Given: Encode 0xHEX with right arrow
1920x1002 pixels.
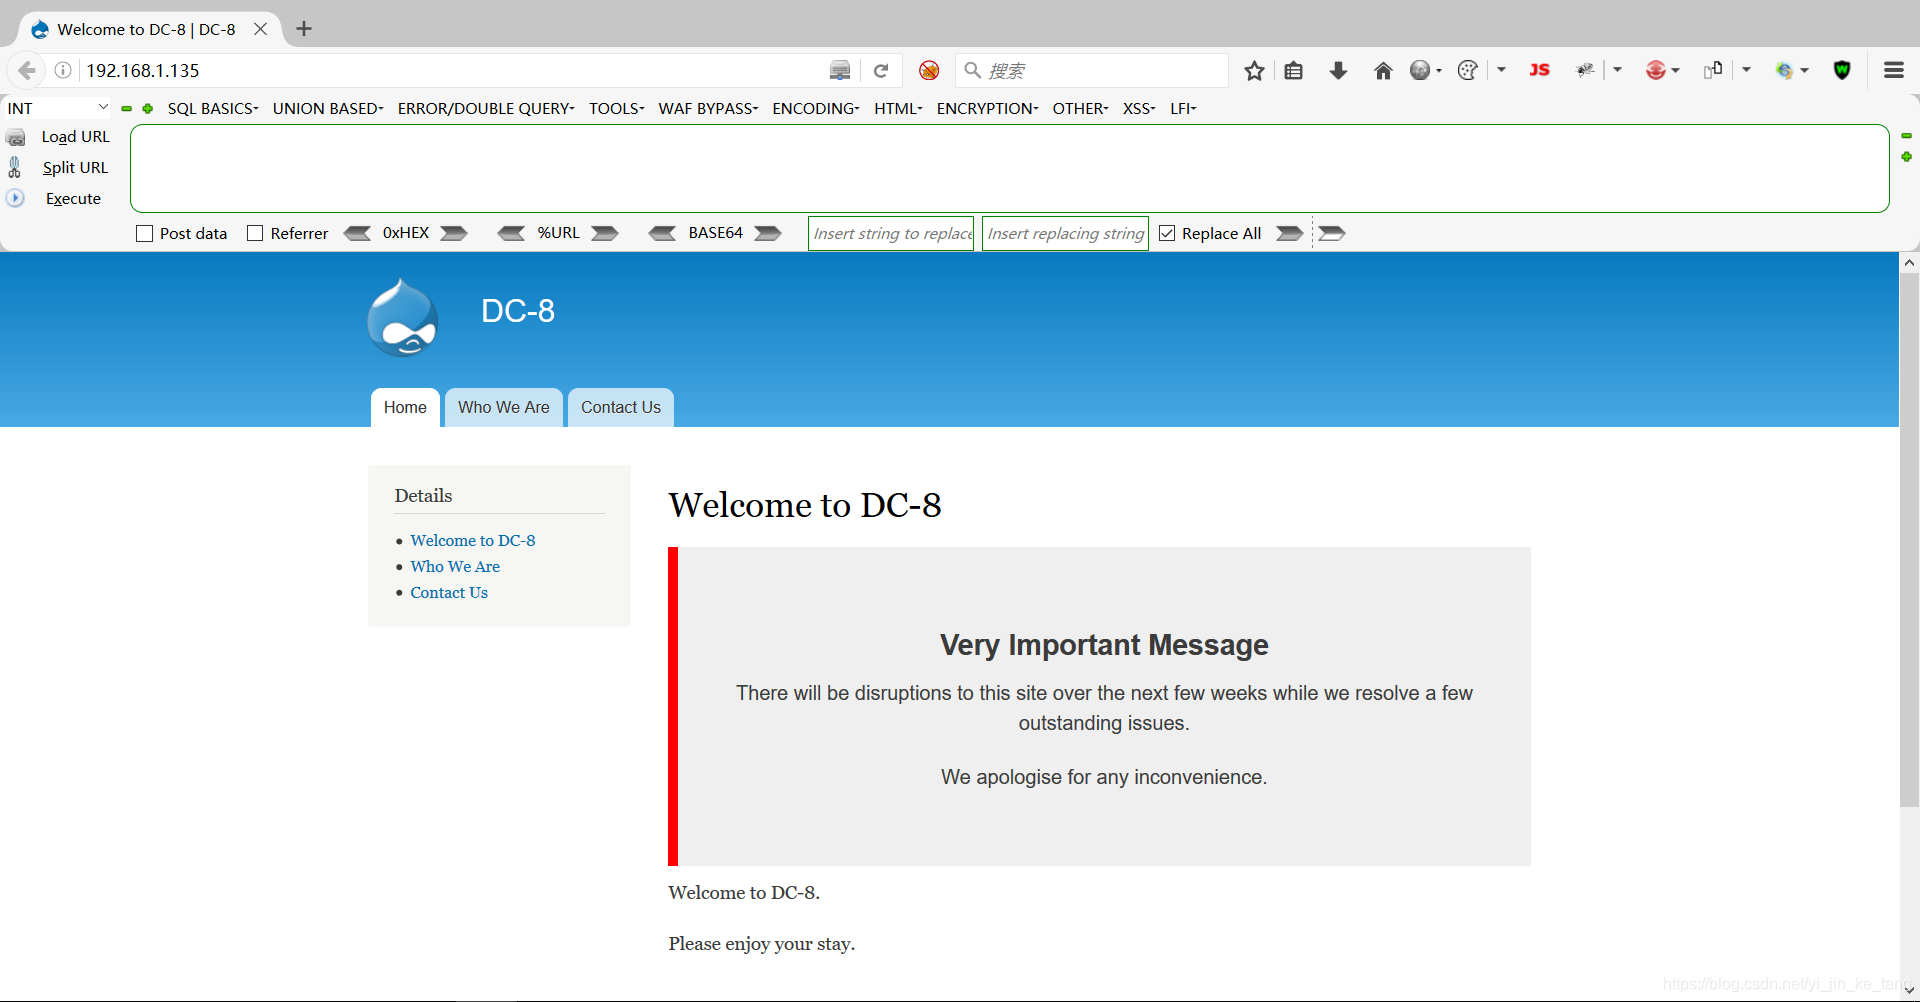Looking at the screenshot, I should pos(454,233).
